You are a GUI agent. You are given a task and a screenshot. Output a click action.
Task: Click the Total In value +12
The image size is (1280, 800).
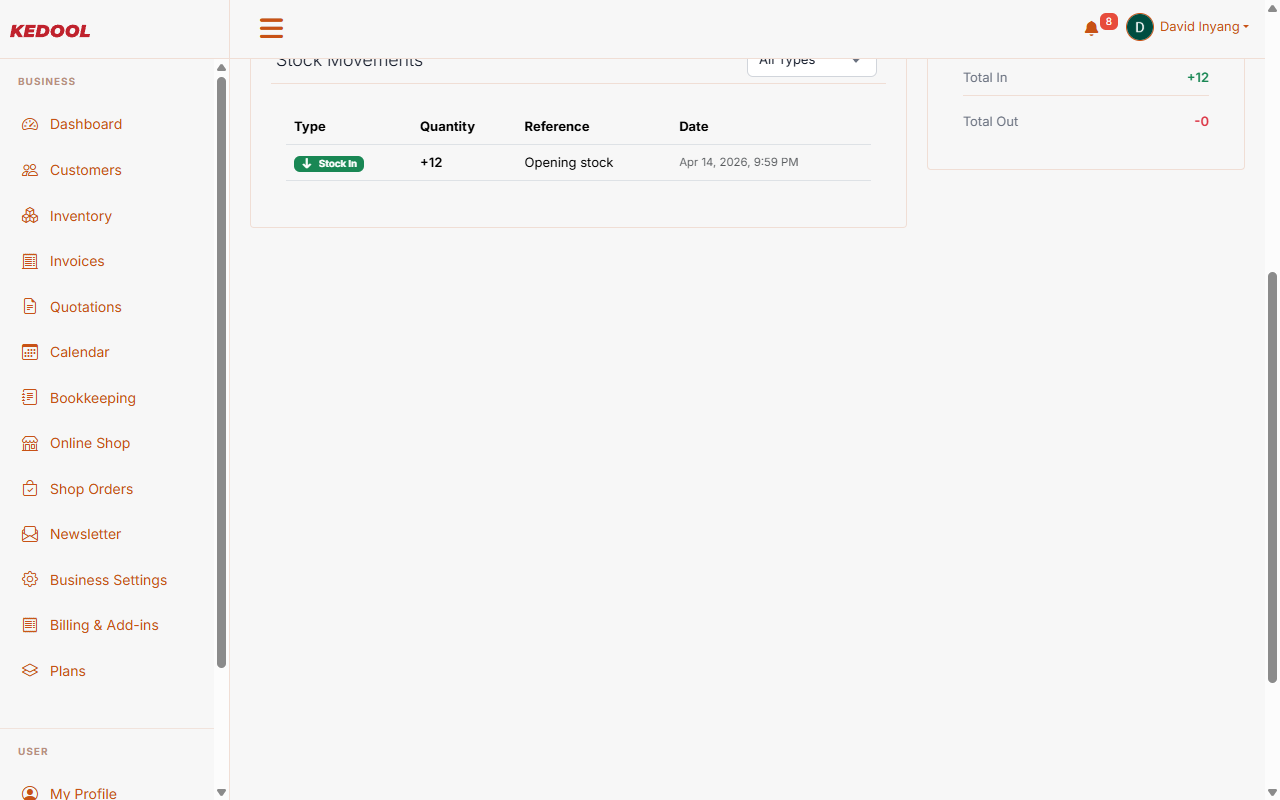point(1198,78)
